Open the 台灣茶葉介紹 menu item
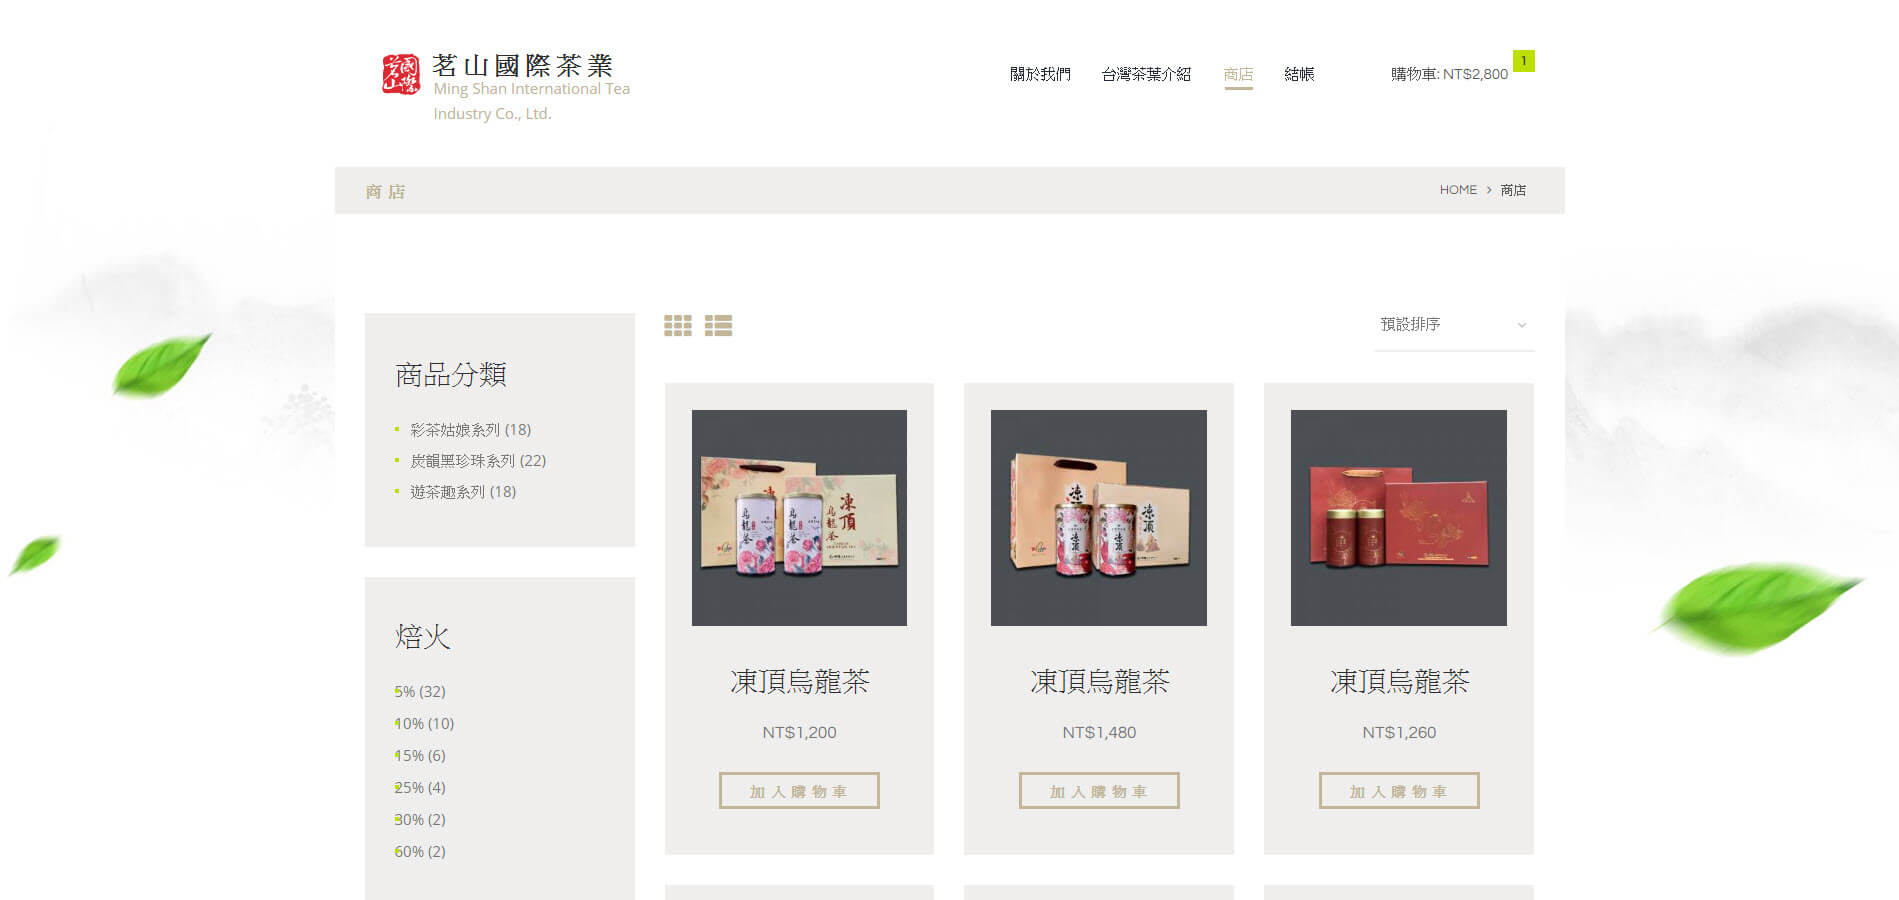Screen dimensions: 1899x900 pos(1146,74)
